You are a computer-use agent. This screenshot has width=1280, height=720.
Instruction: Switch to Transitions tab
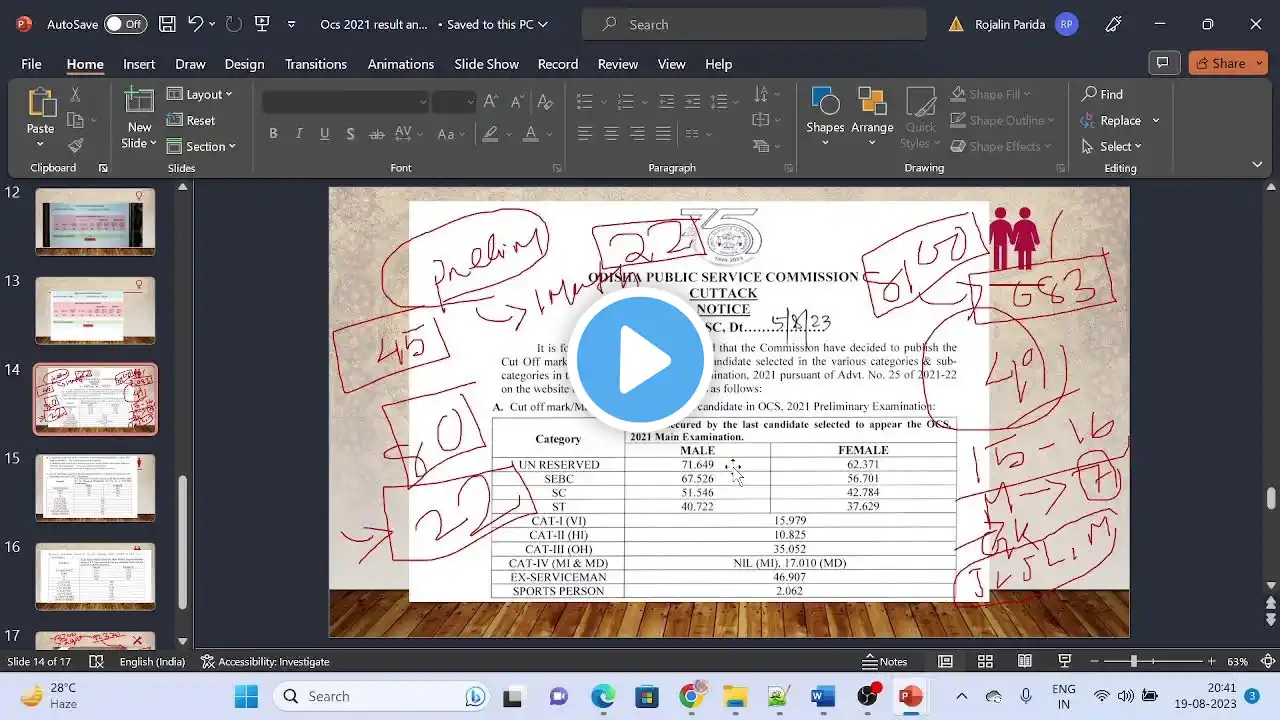coord(316,64)
